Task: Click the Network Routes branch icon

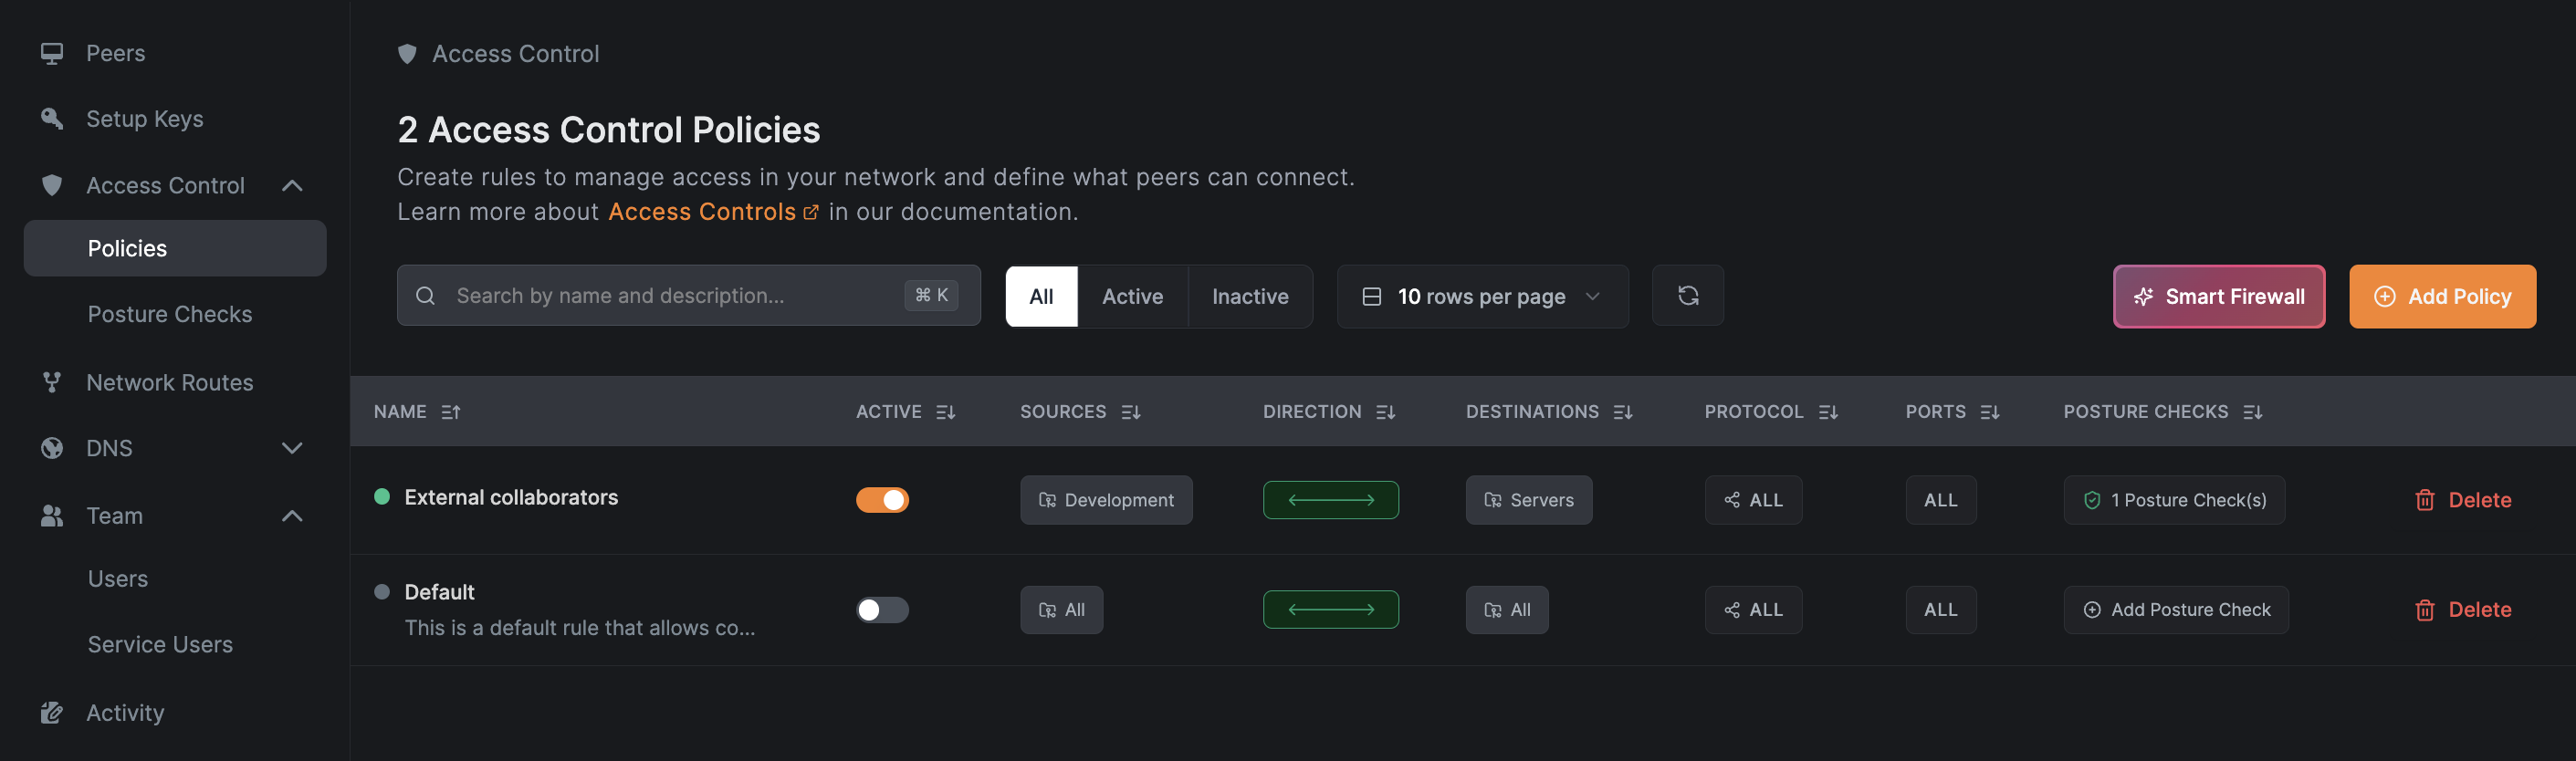Action: (x=52, y=382)
